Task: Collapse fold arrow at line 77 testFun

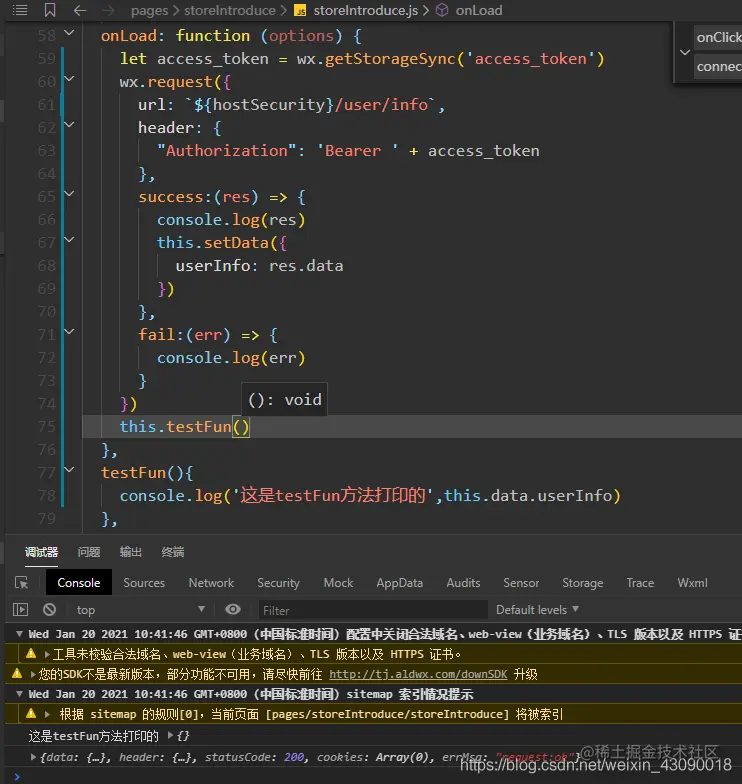Action: tap(70, 470)
